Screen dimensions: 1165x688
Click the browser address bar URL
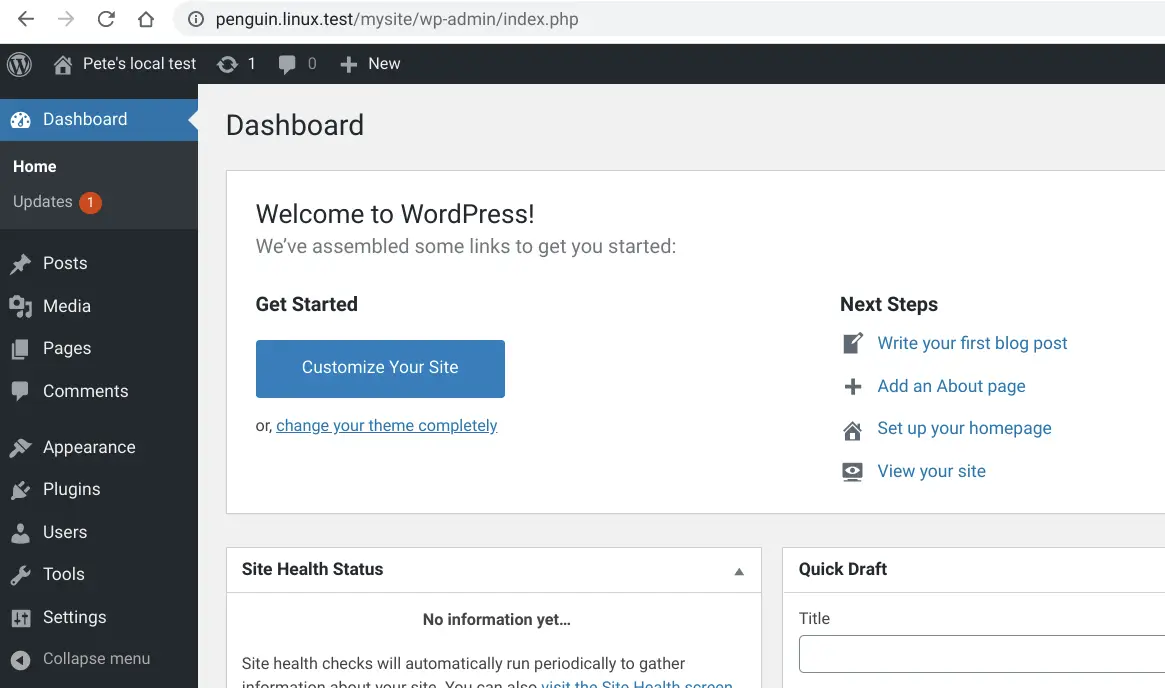point(396,19)
